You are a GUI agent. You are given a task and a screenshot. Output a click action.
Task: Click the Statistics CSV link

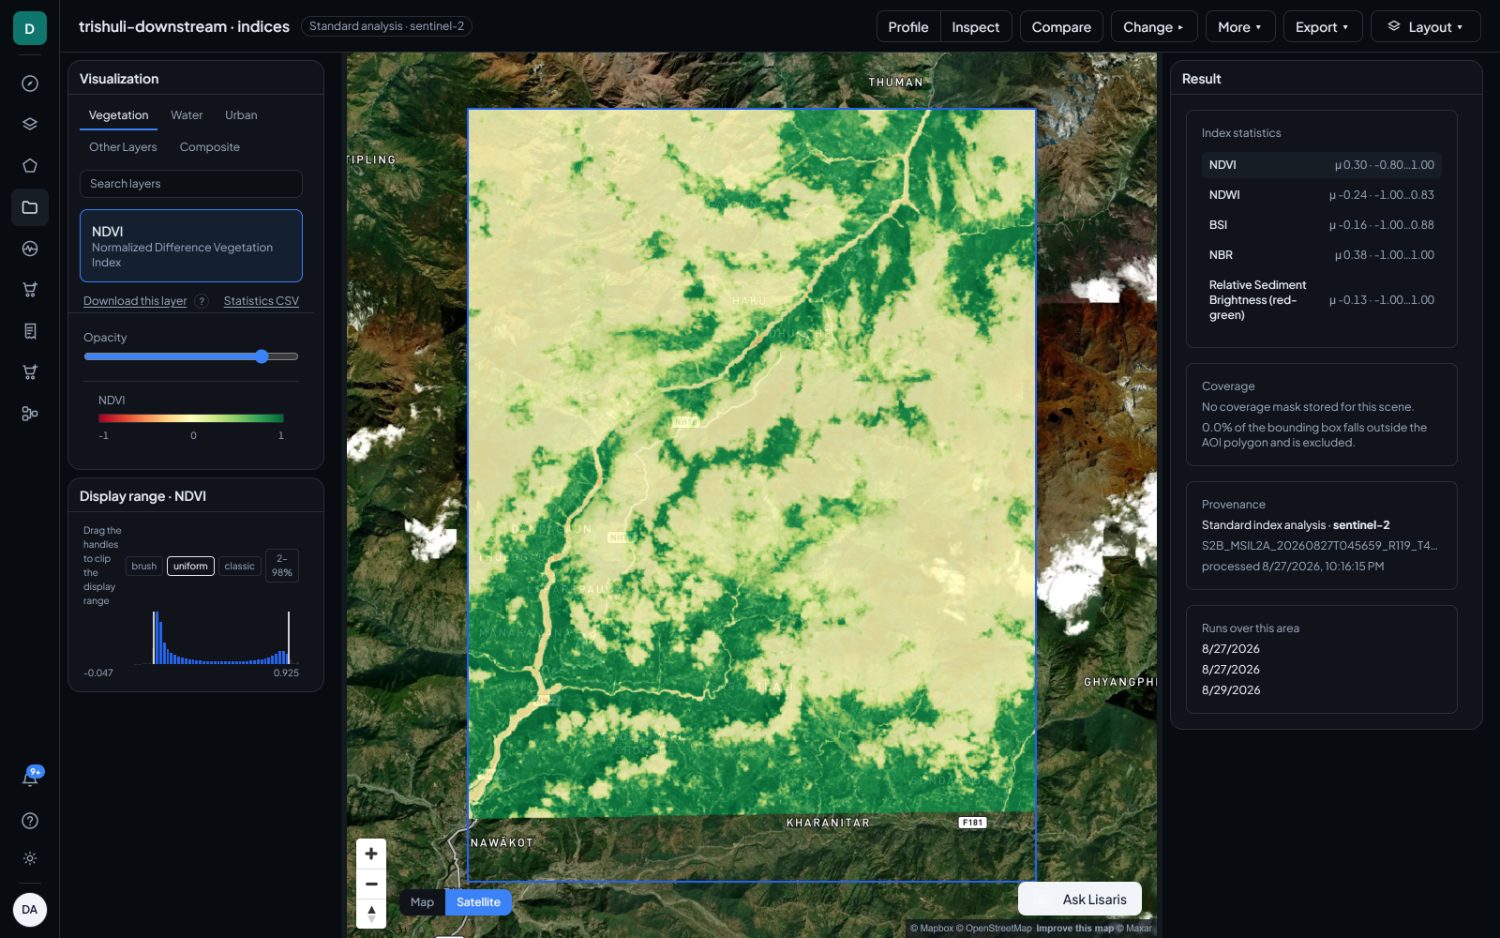coord(261,301)
